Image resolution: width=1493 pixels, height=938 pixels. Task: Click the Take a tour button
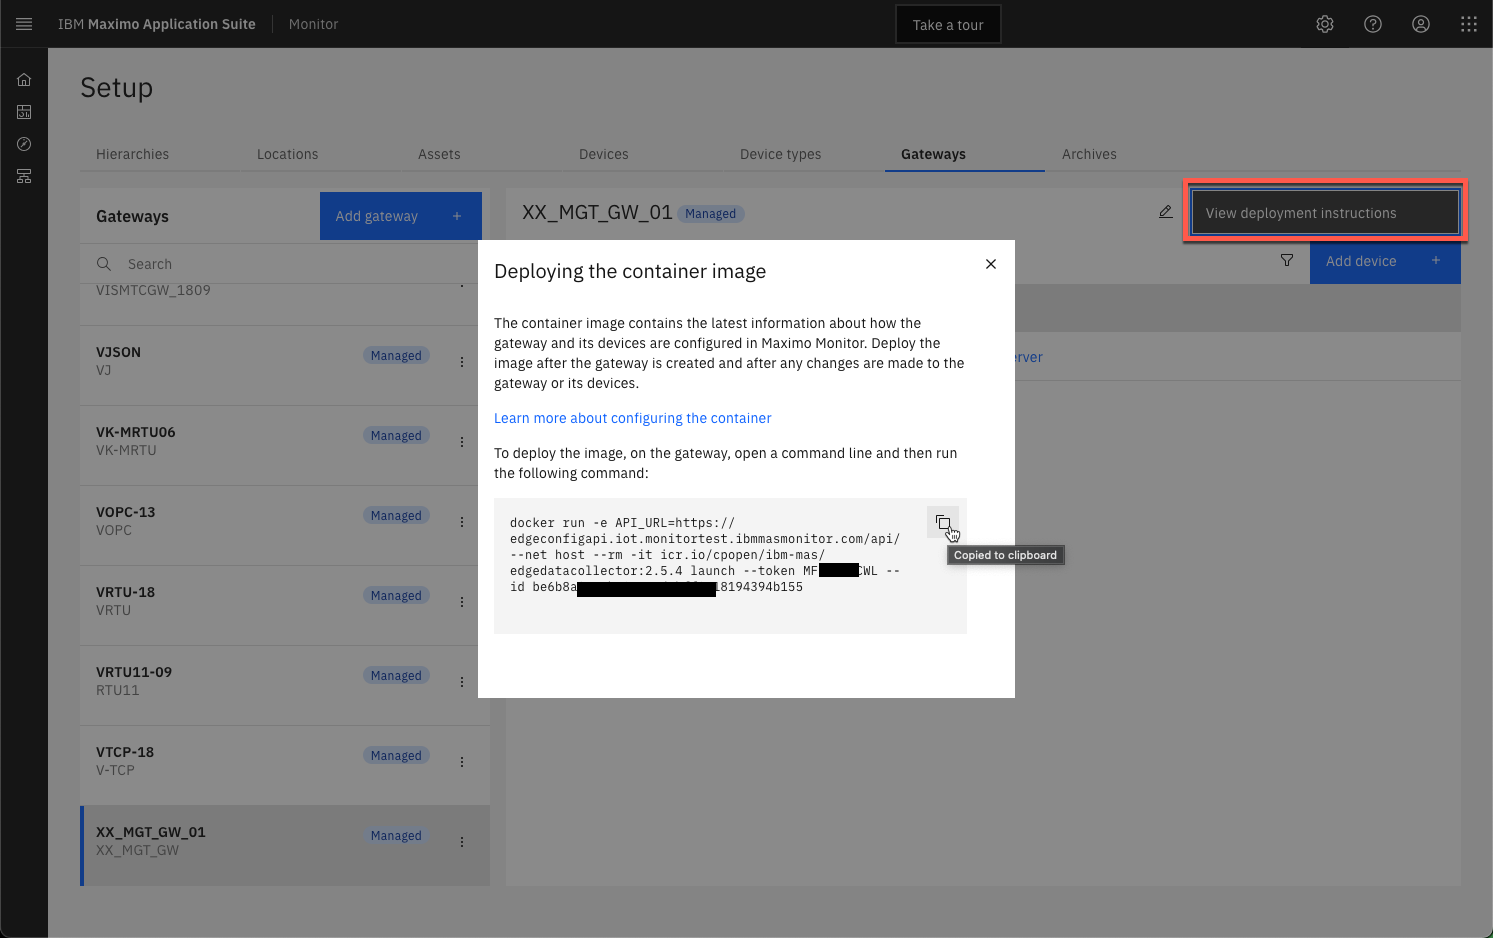coord(948,25)
